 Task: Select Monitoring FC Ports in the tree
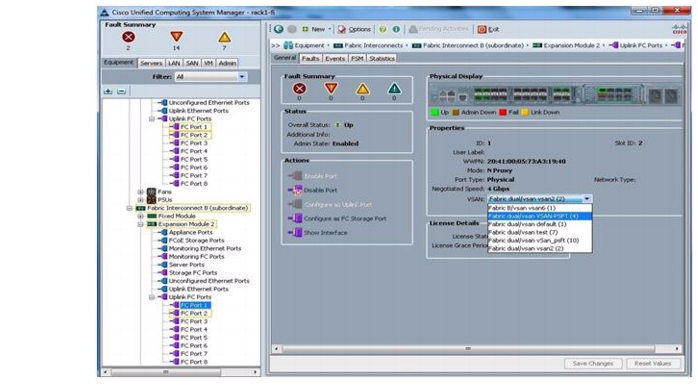point(196,257)
